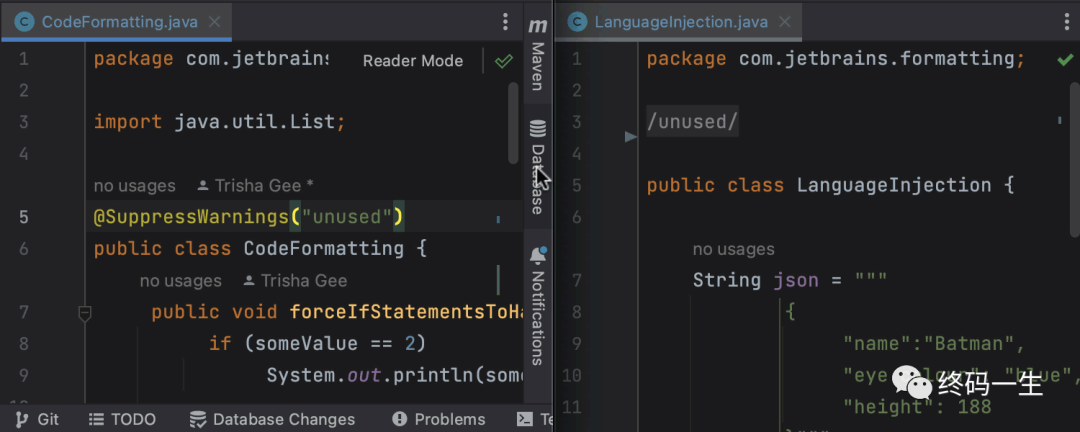Click the "name":"Batman" JSON line
The image size is (1080, 432).
tap(934, 343)
